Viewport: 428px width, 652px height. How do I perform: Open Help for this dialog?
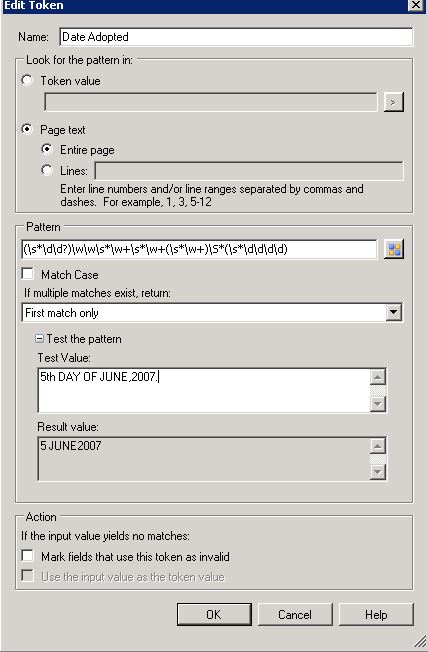tap(376, 615)
